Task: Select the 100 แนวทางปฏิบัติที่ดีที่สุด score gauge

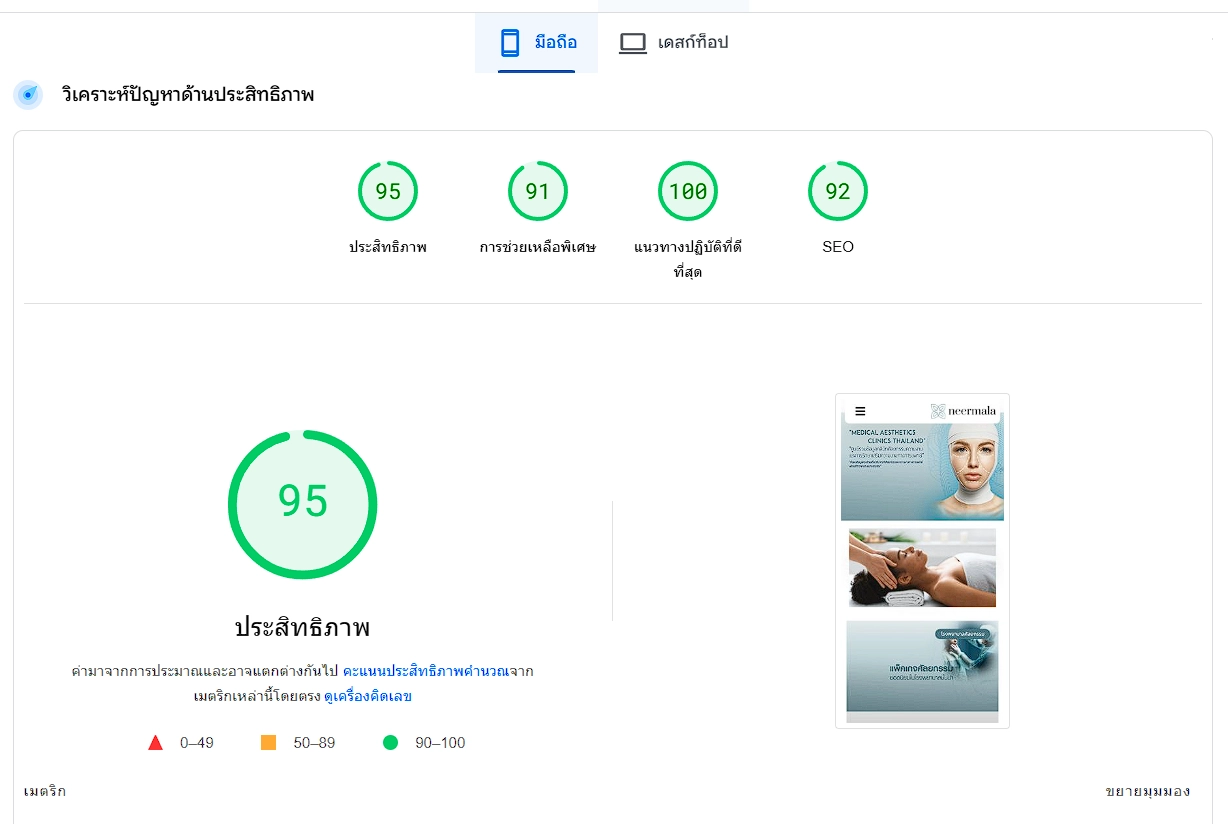Action: point(688,191)
